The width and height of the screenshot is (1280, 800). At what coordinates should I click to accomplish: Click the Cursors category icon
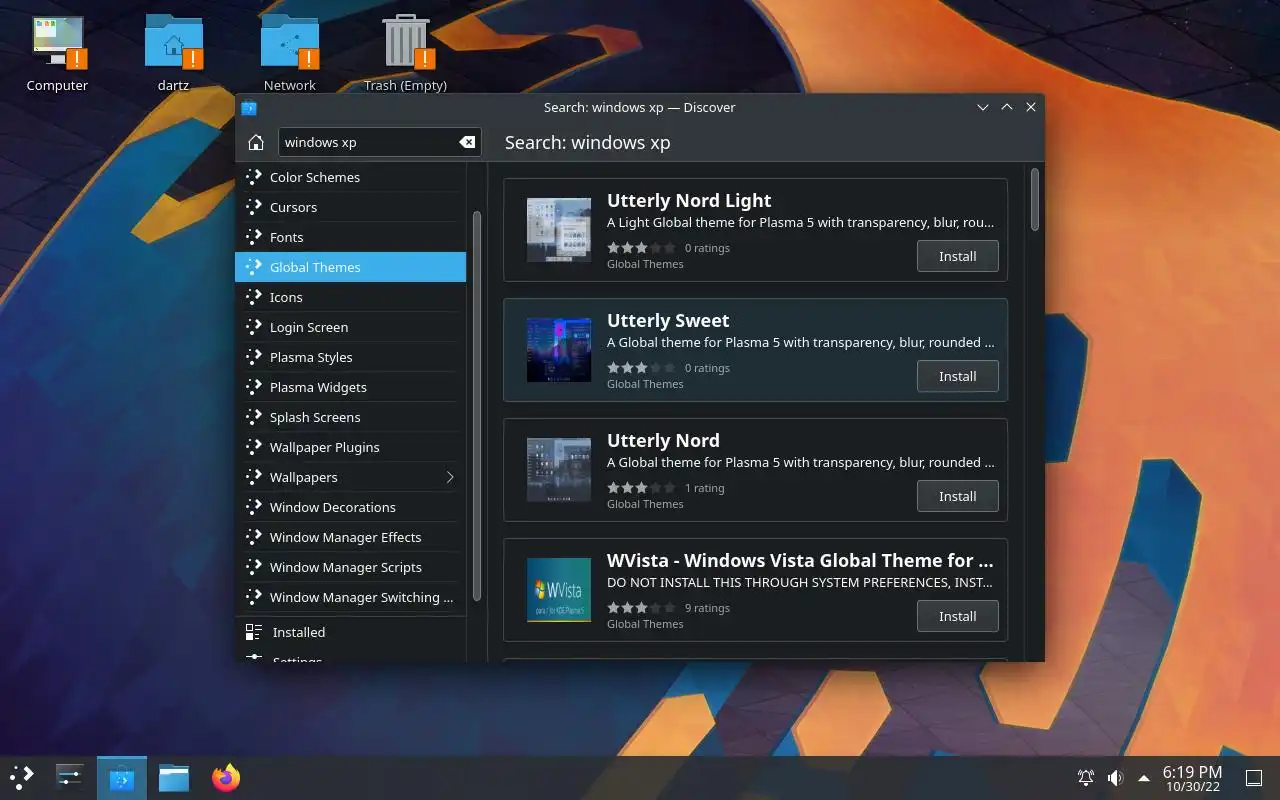click(253, 207)
